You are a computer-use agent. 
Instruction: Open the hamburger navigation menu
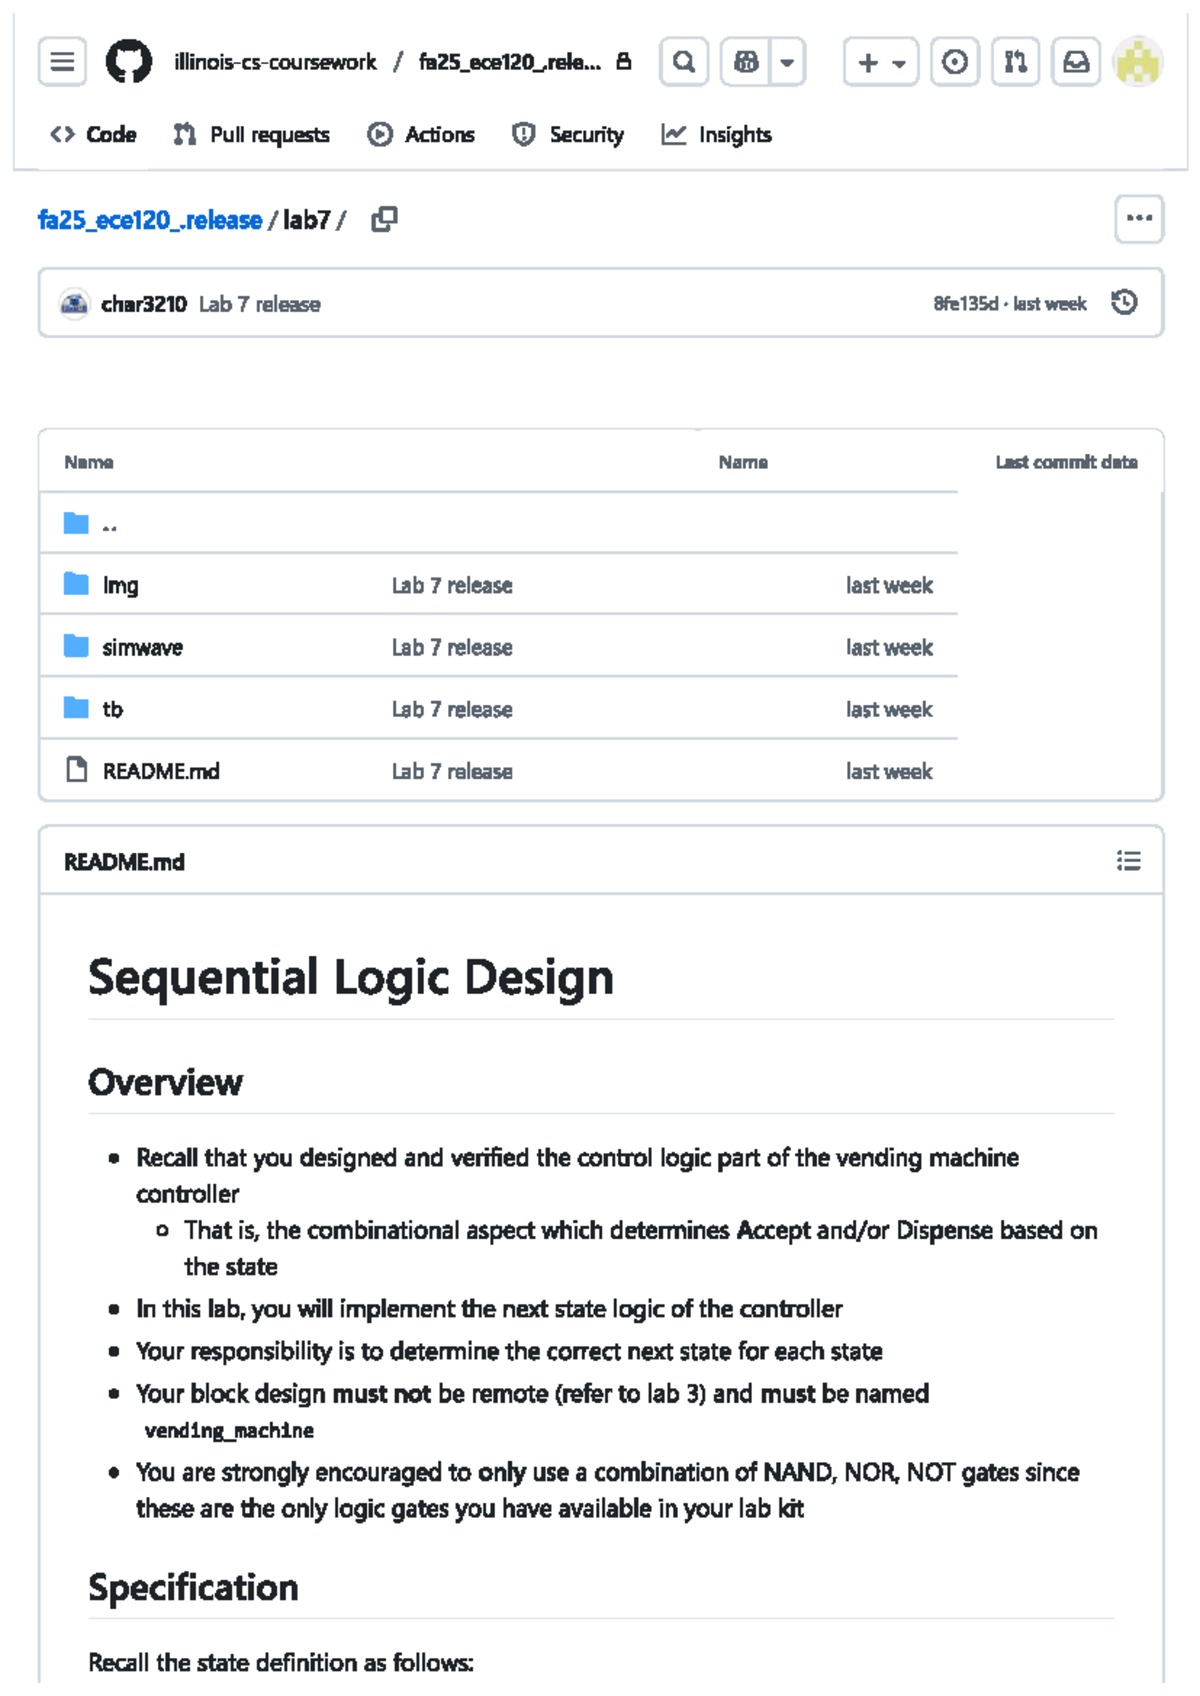click(x=62, y=62)
